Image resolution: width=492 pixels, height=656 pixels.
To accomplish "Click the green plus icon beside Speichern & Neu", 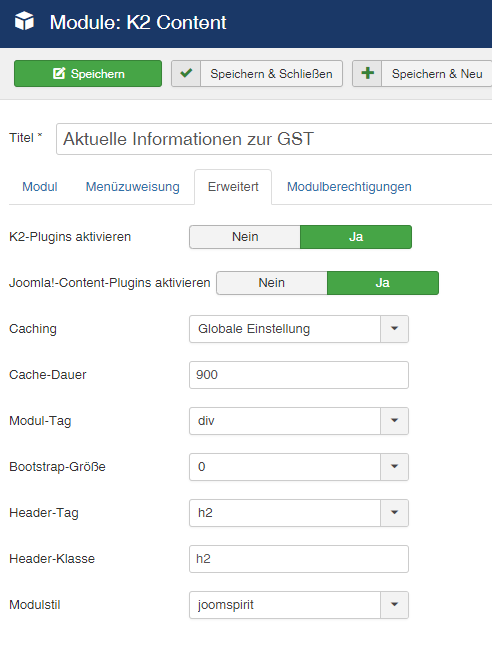I will coord(367,73).
